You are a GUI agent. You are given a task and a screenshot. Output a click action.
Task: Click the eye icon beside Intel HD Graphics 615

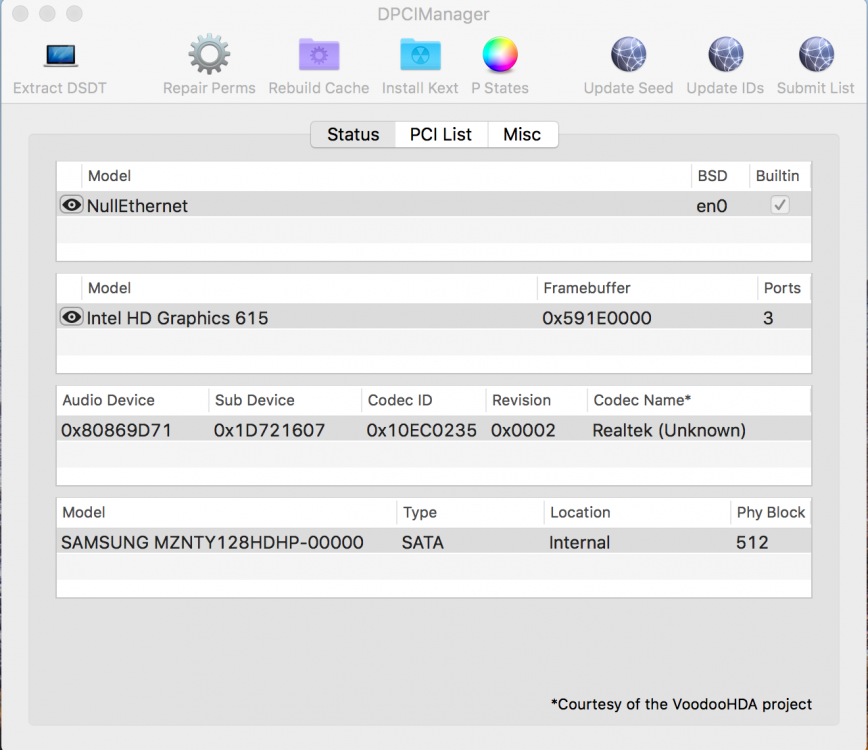(x=71, y=317)
